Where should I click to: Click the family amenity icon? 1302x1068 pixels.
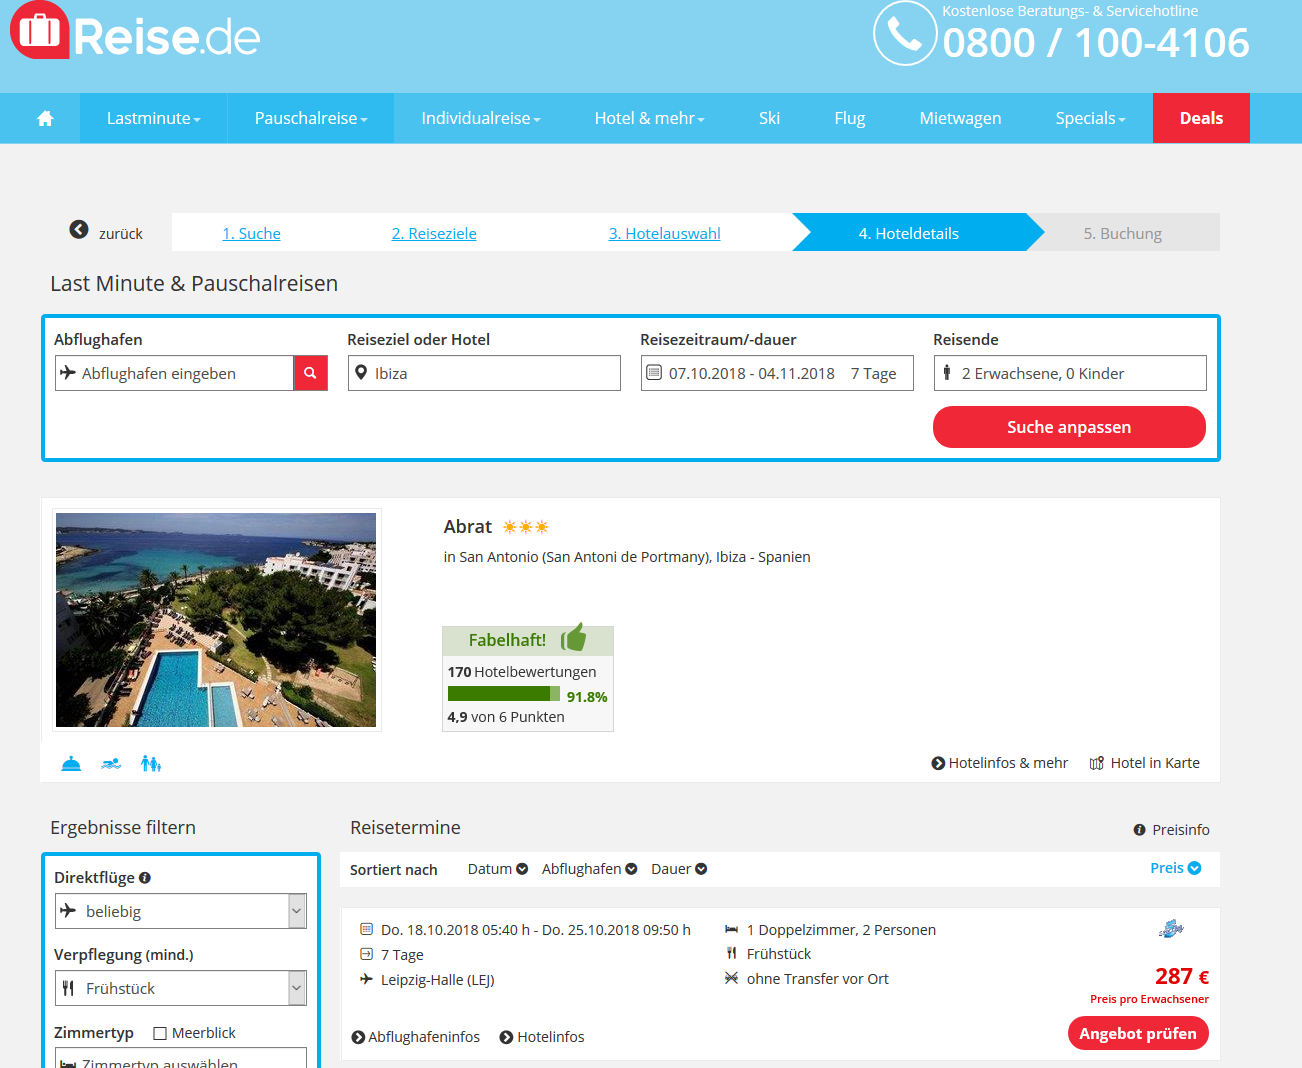pyautogui.click(x=151, y=763)
